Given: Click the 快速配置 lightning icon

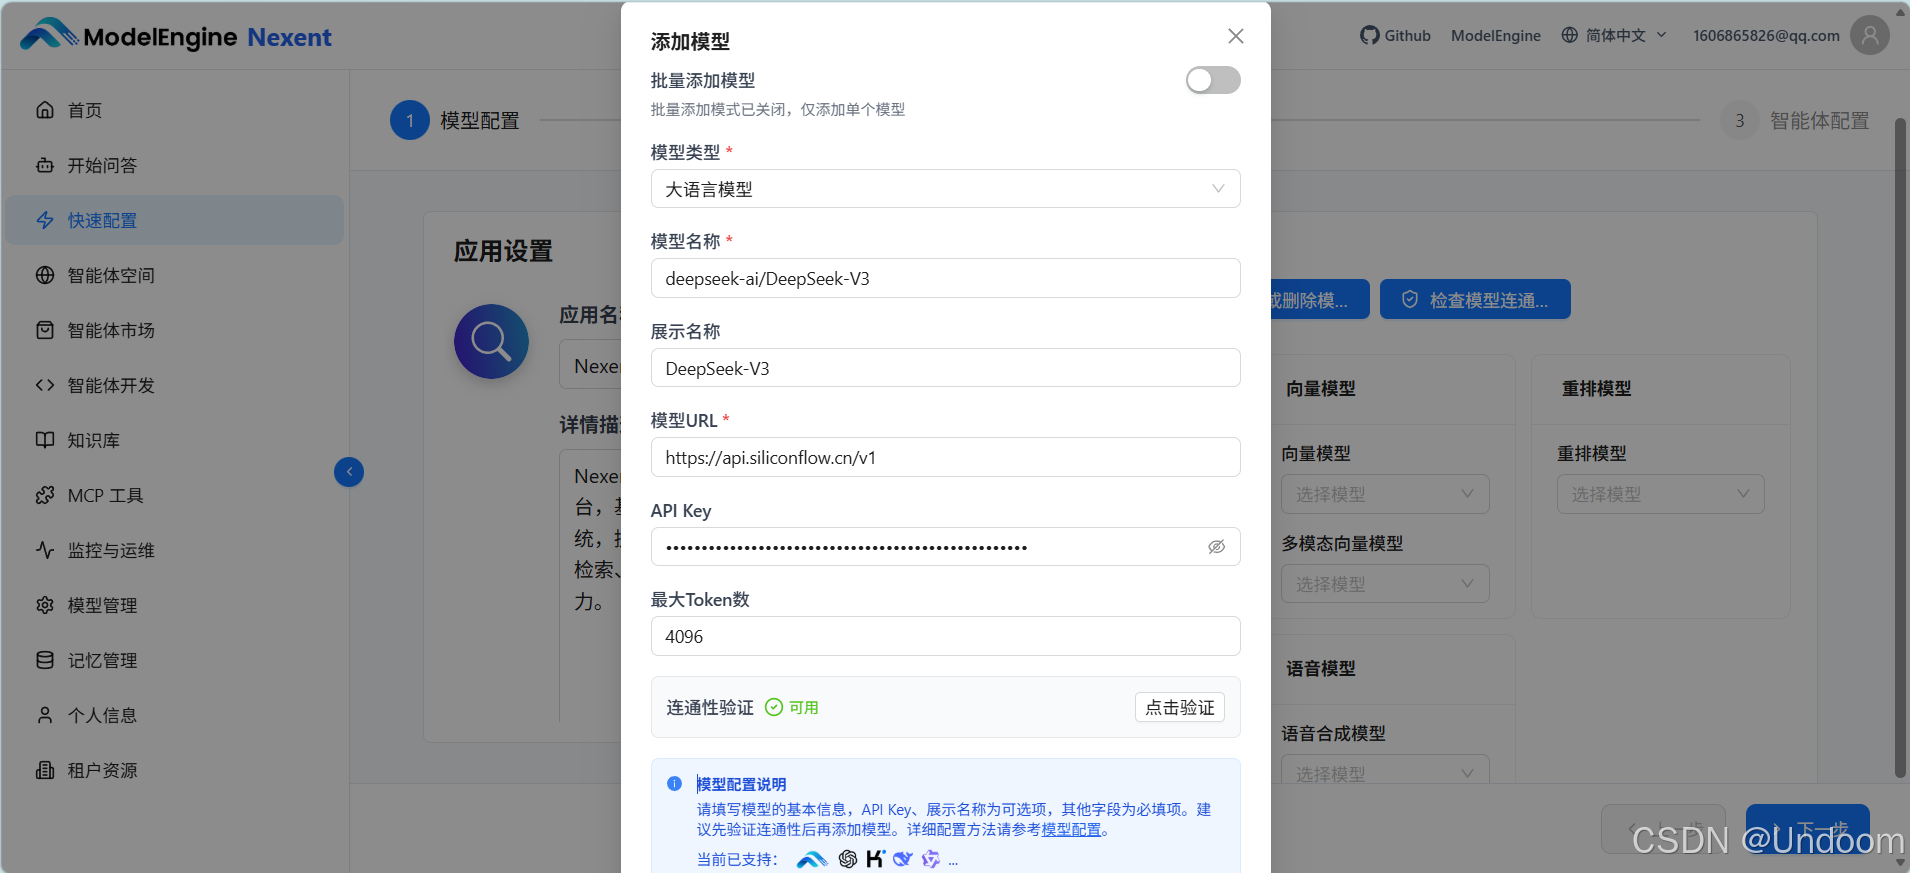Looking at the screenshot, I should (x=45, y=220).
